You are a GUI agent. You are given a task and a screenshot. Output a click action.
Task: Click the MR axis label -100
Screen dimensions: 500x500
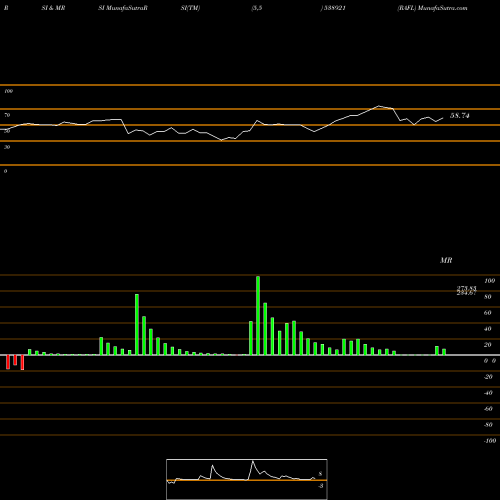click(x=490, y=441)
